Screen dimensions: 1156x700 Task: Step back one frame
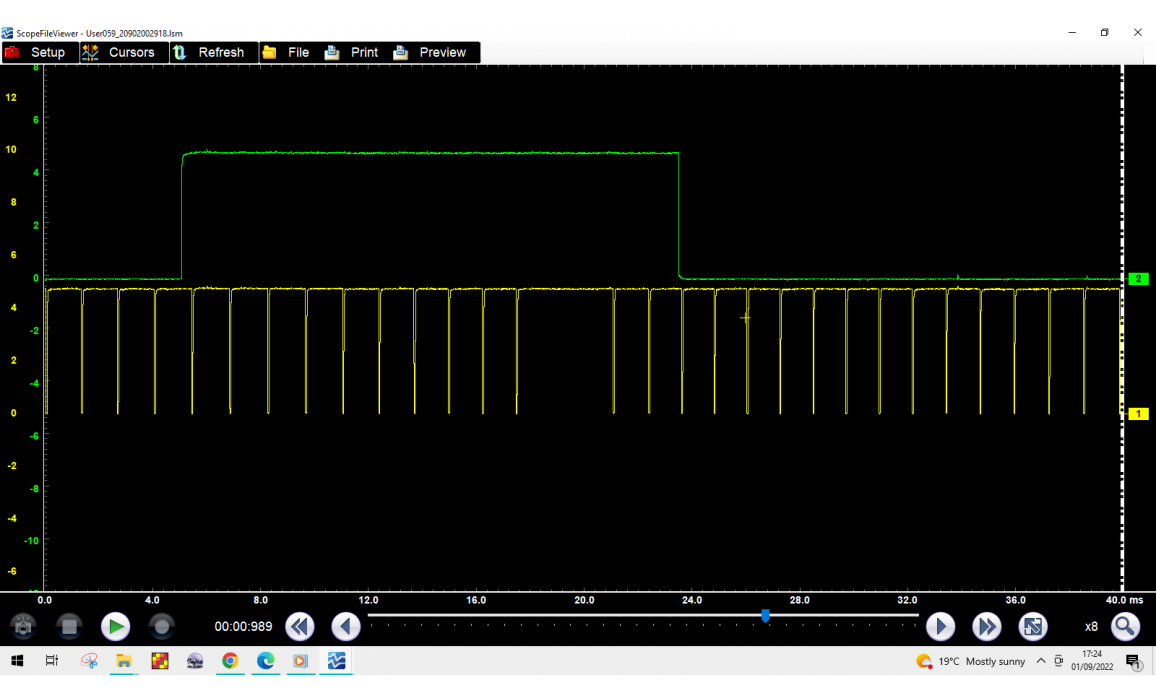[346, 627]
